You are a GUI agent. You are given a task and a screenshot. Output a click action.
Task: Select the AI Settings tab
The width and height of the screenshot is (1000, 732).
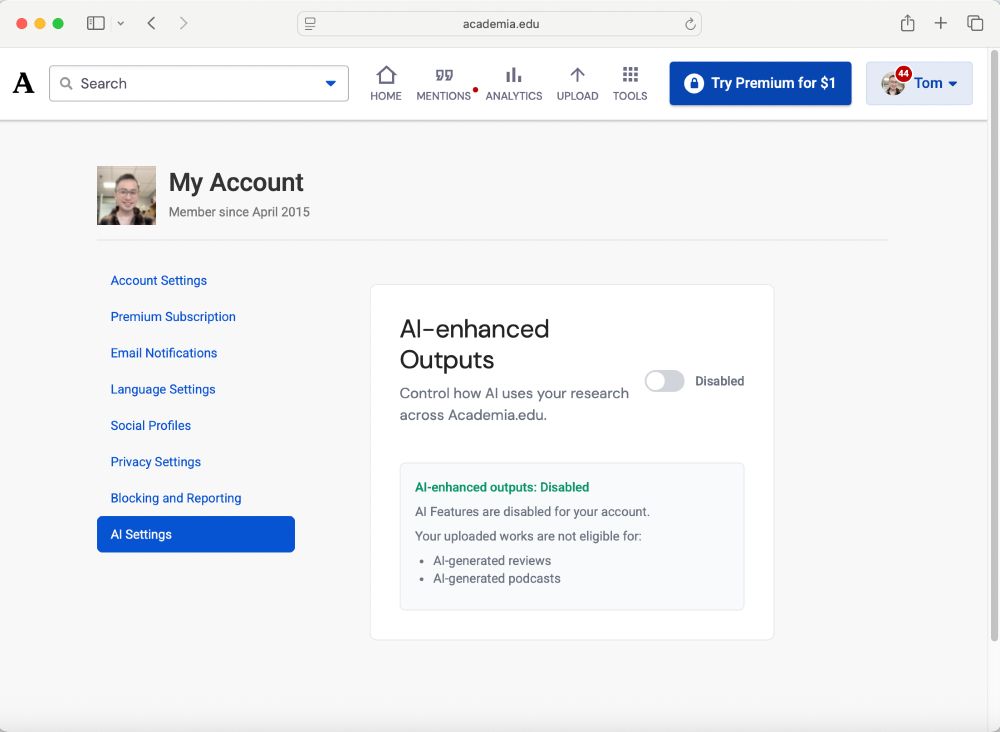coord(196,534)
